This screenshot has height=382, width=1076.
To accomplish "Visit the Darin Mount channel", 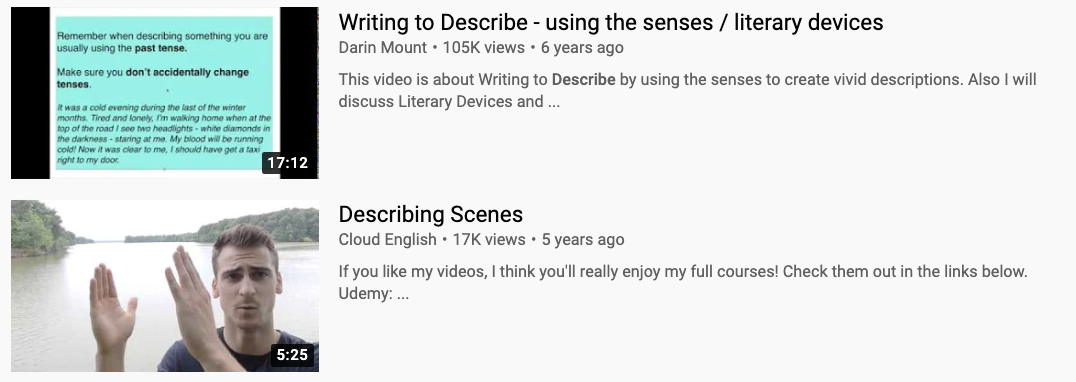I will 382,47.
